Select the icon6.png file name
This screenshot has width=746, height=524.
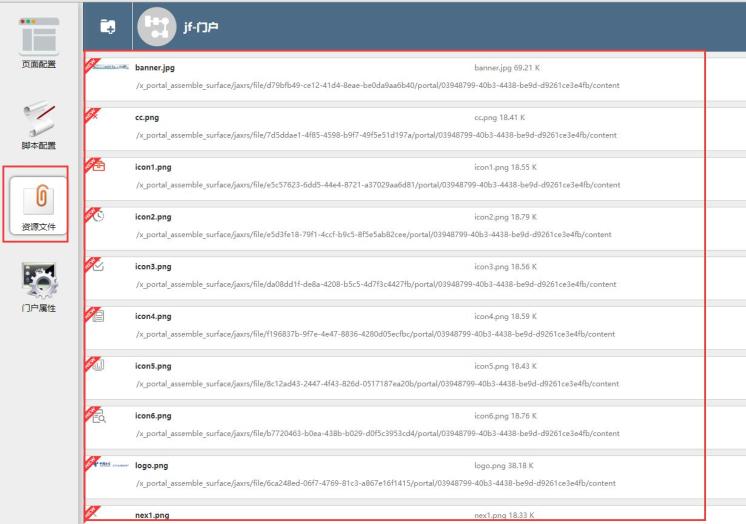(x=153, y=416)
